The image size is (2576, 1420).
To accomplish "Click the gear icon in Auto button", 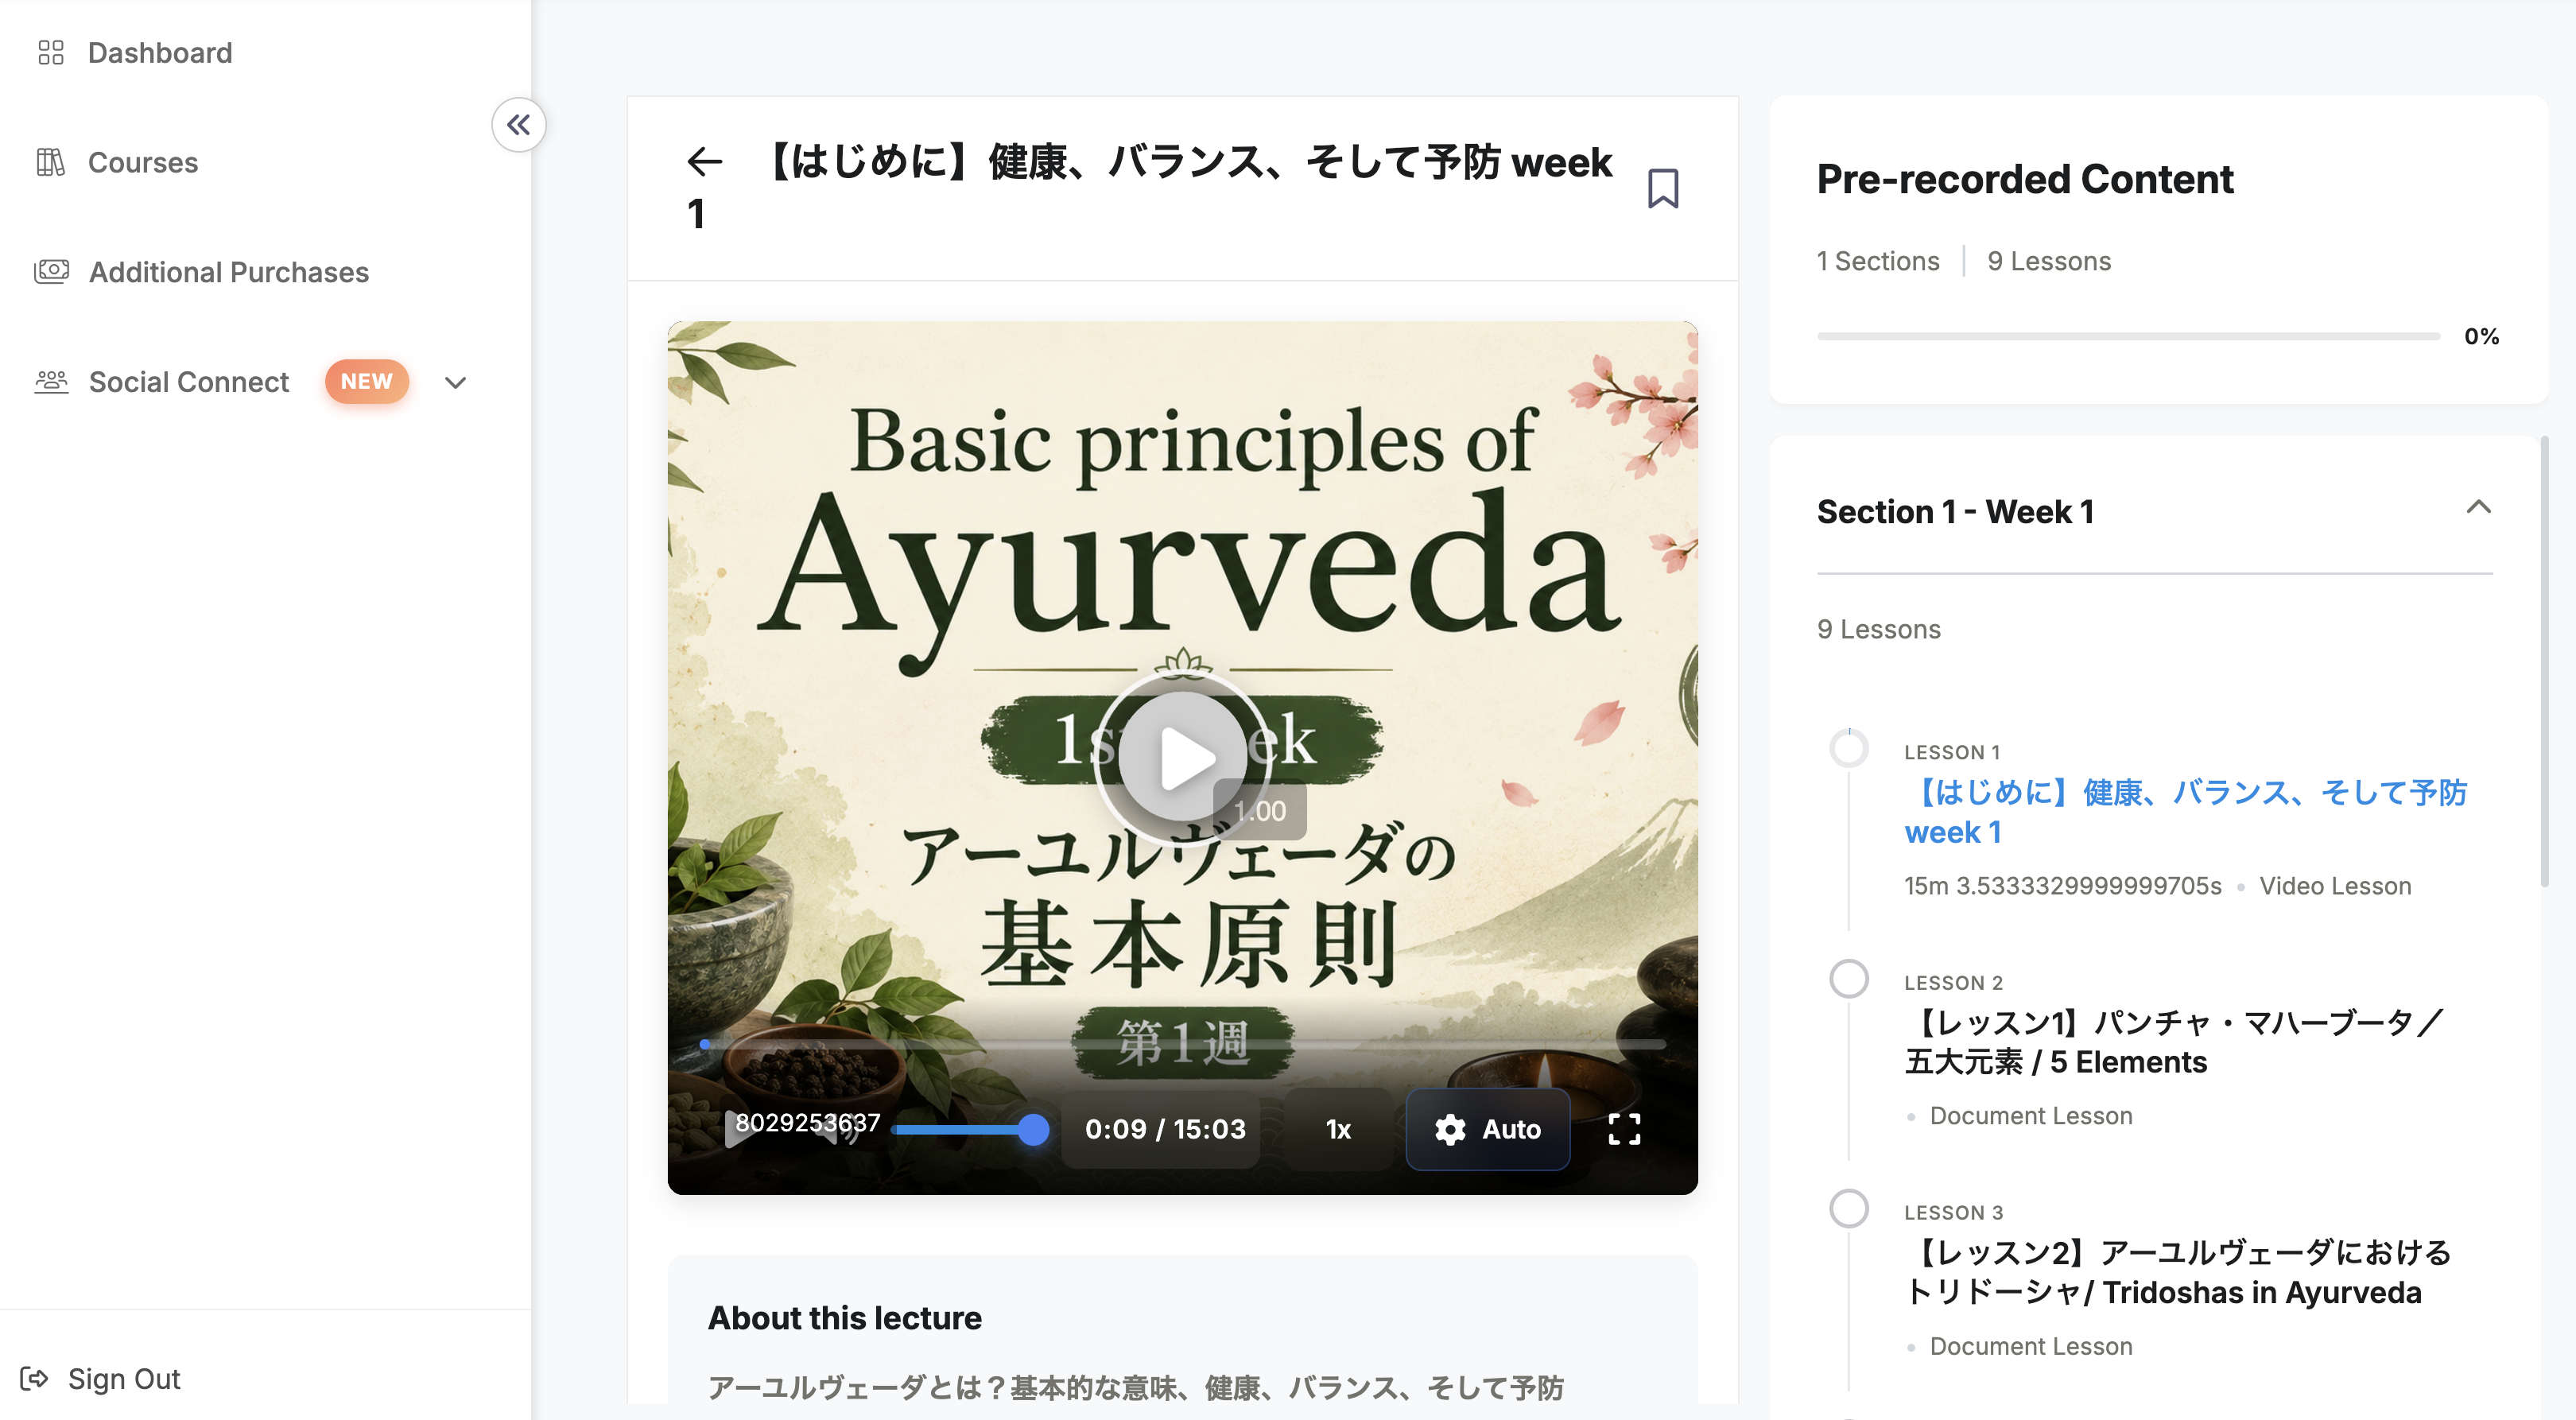I will 1450,1130.
